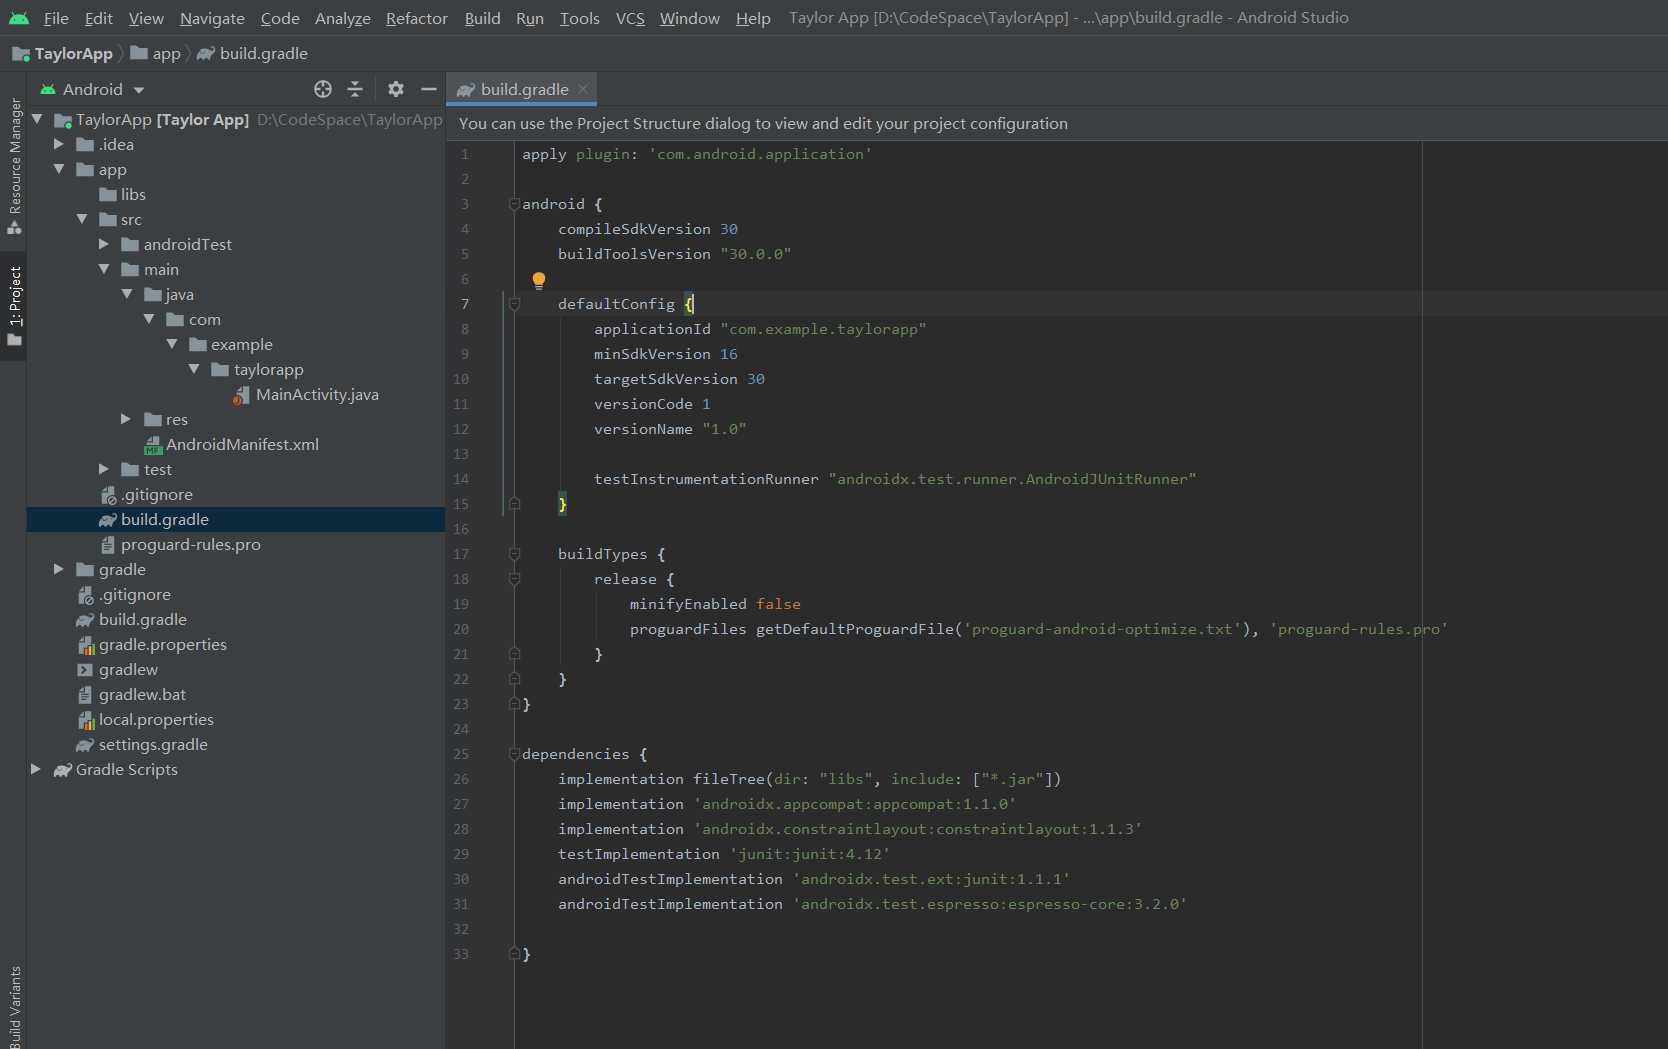1668x1049 pixels.
Task: Click the TaylorApp breadcrumb folder icon
Action: coord(21,54)
